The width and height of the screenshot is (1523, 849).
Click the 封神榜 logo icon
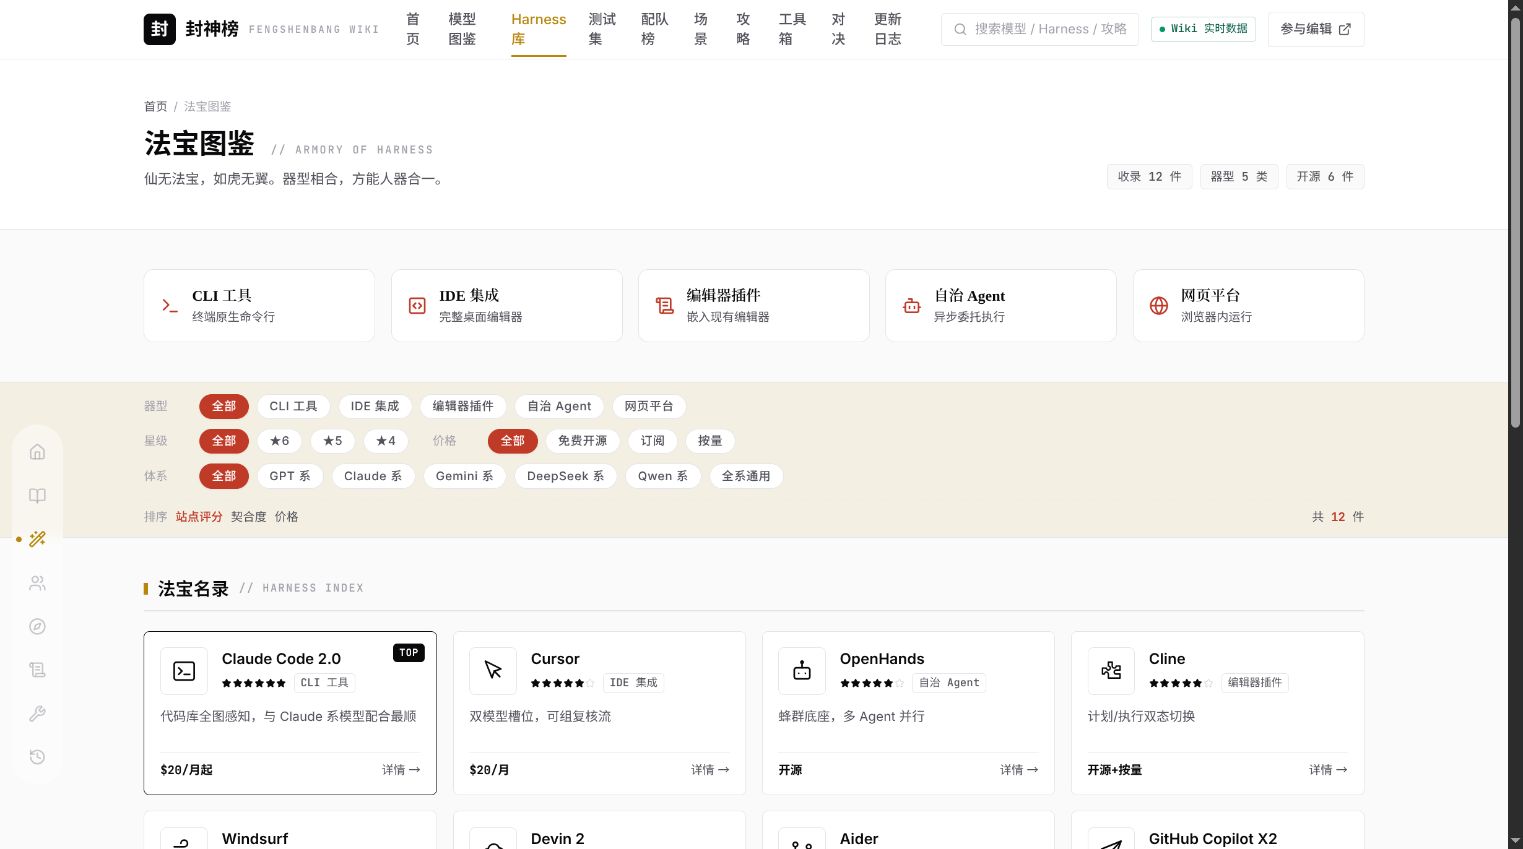coord(160,29)
